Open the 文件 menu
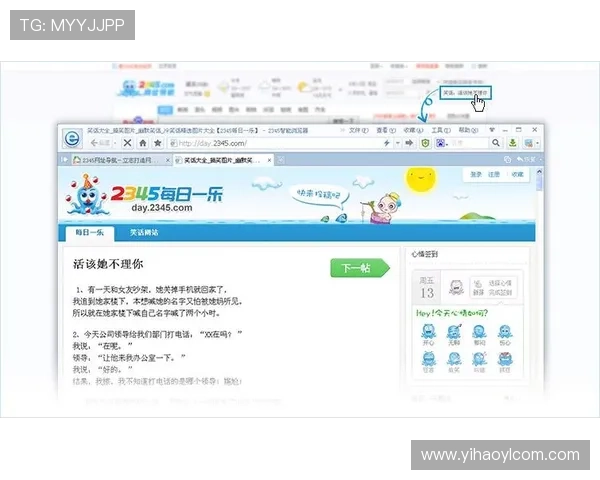Image resolution: width=600 pixels, height=480 pixels. [x=359, y=131]
